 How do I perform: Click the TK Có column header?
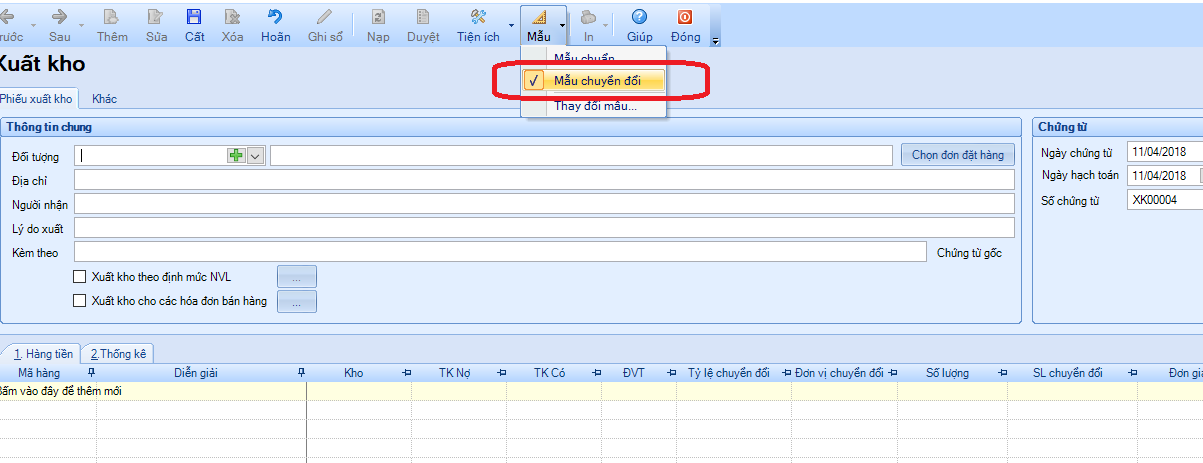click(549, 373)
